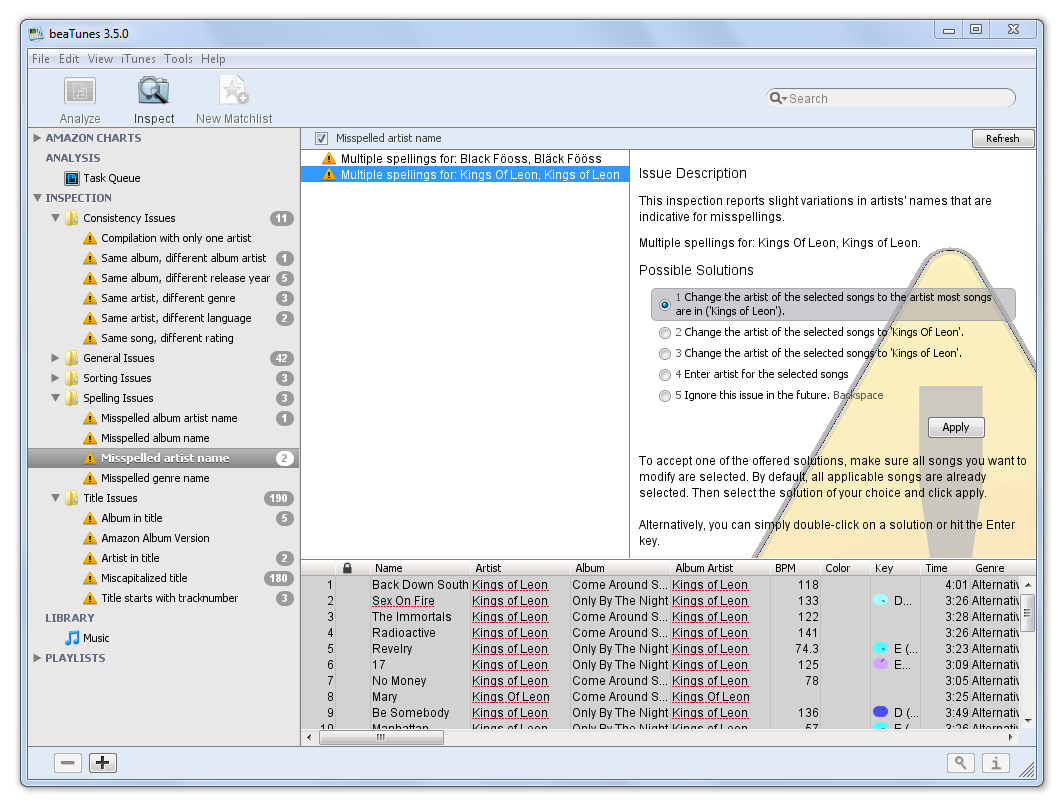The image size is (1063, 806).
Task: Click the blue color swatch for Be Somebody
Action: tap(880, 712)
